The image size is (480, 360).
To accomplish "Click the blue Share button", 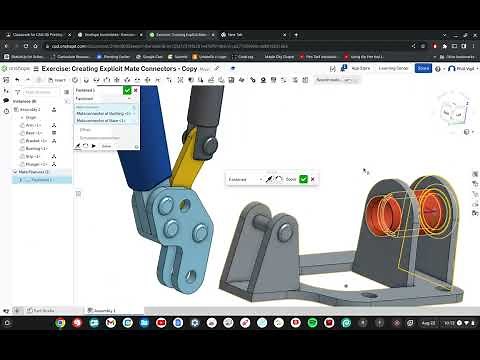I will [423, 68].
